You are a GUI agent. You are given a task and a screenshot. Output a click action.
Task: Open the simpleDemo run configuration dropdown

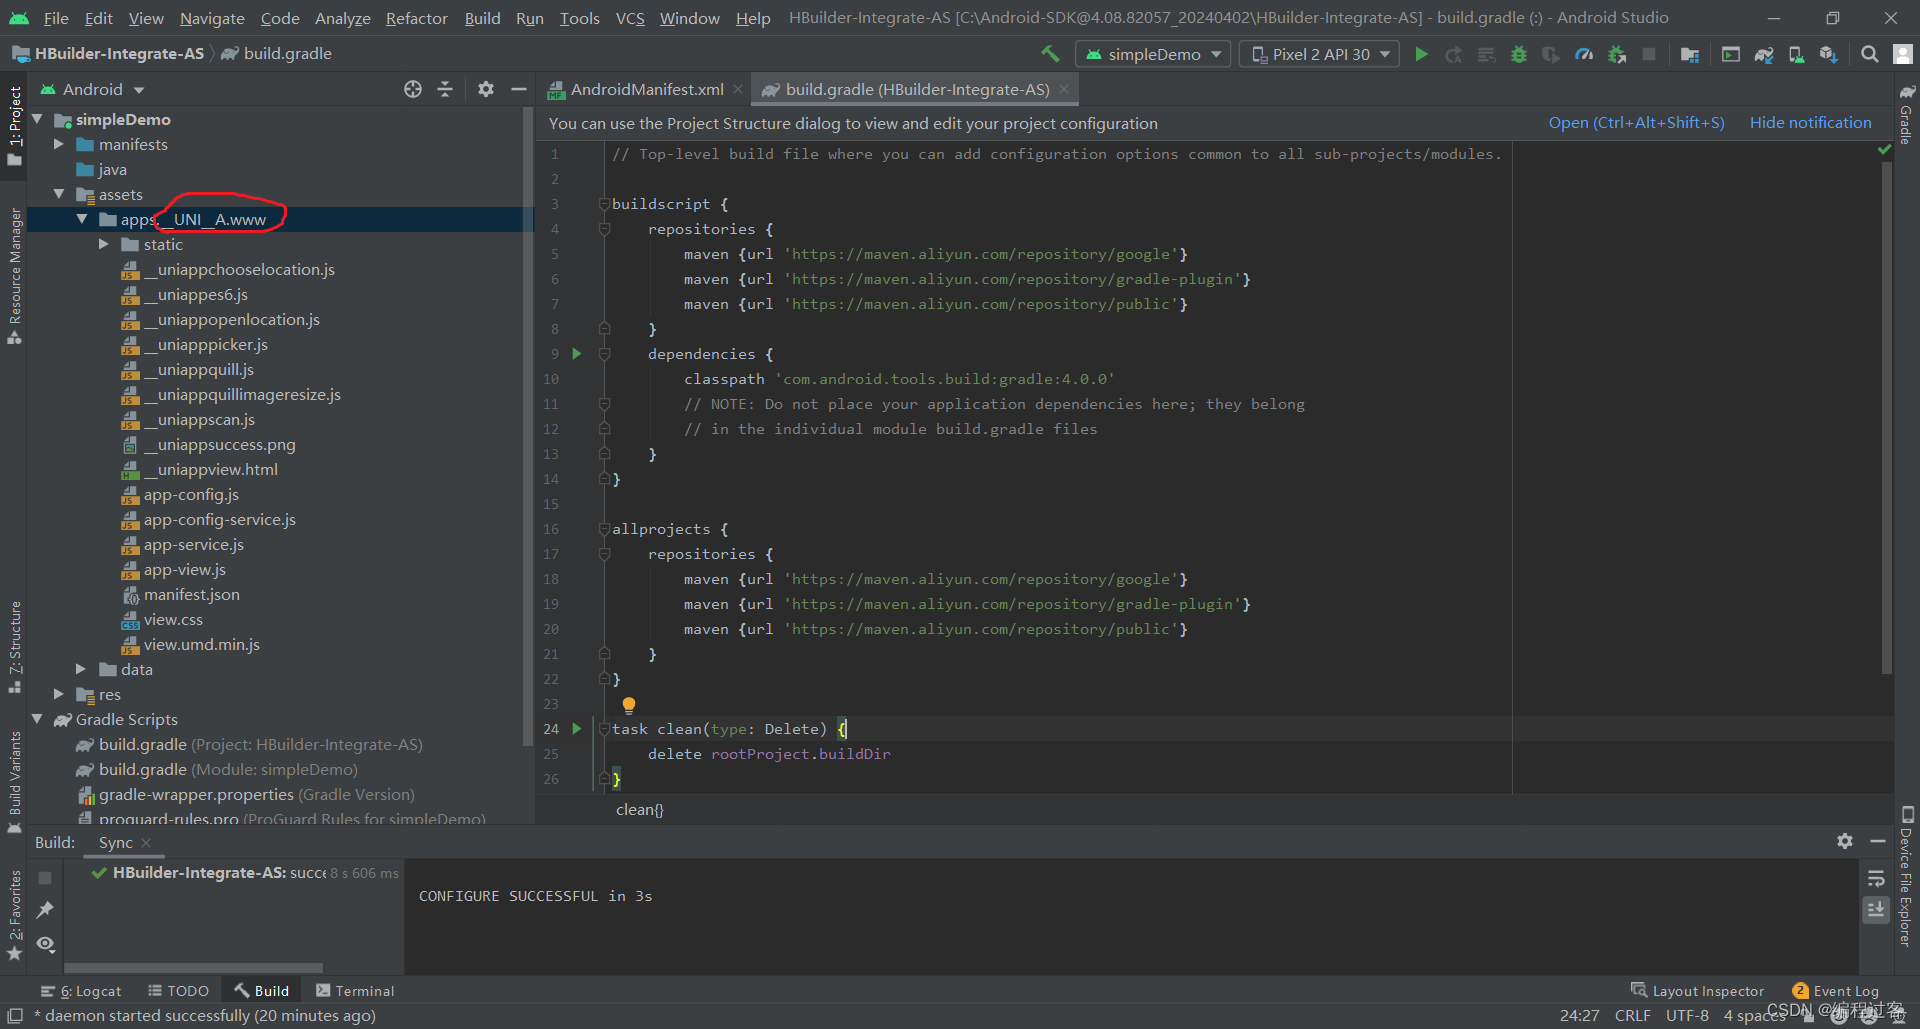coord(1154,54)
